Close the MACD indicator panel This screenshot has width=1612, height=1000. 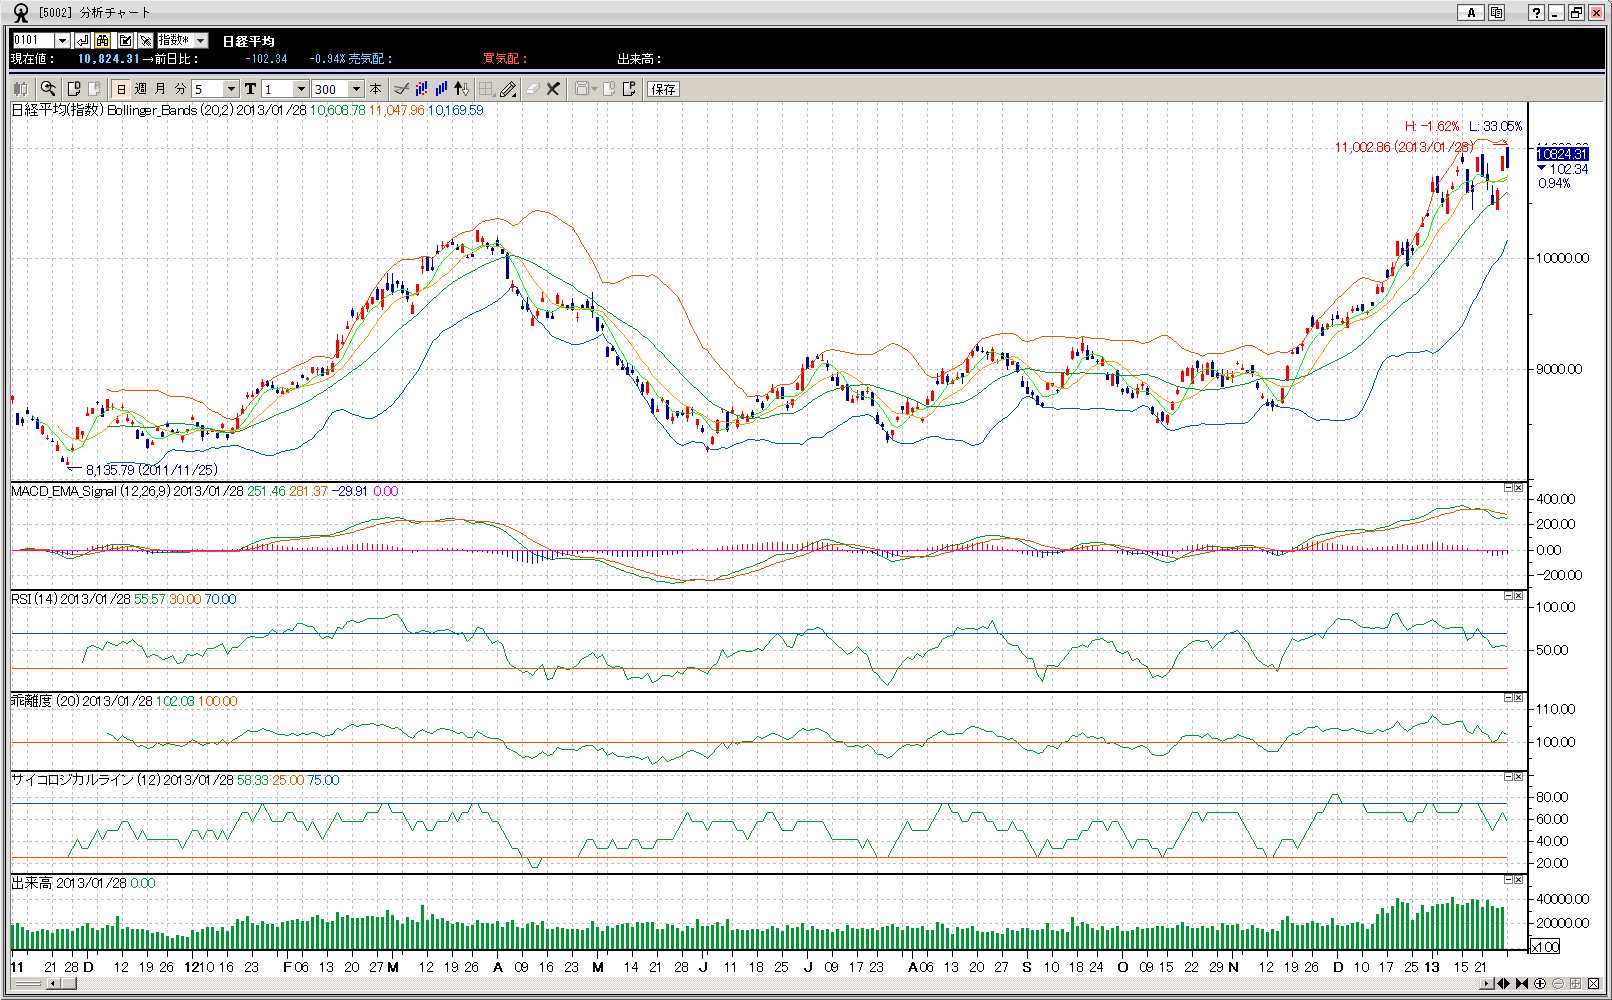tap(1518, 488)
